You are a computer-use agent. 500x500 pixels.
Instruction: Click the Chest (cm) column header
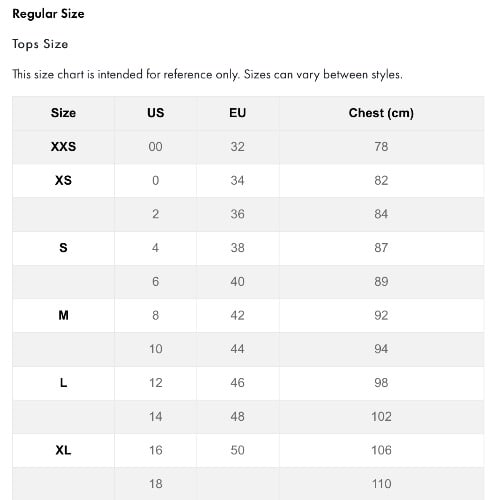point(381,113)
